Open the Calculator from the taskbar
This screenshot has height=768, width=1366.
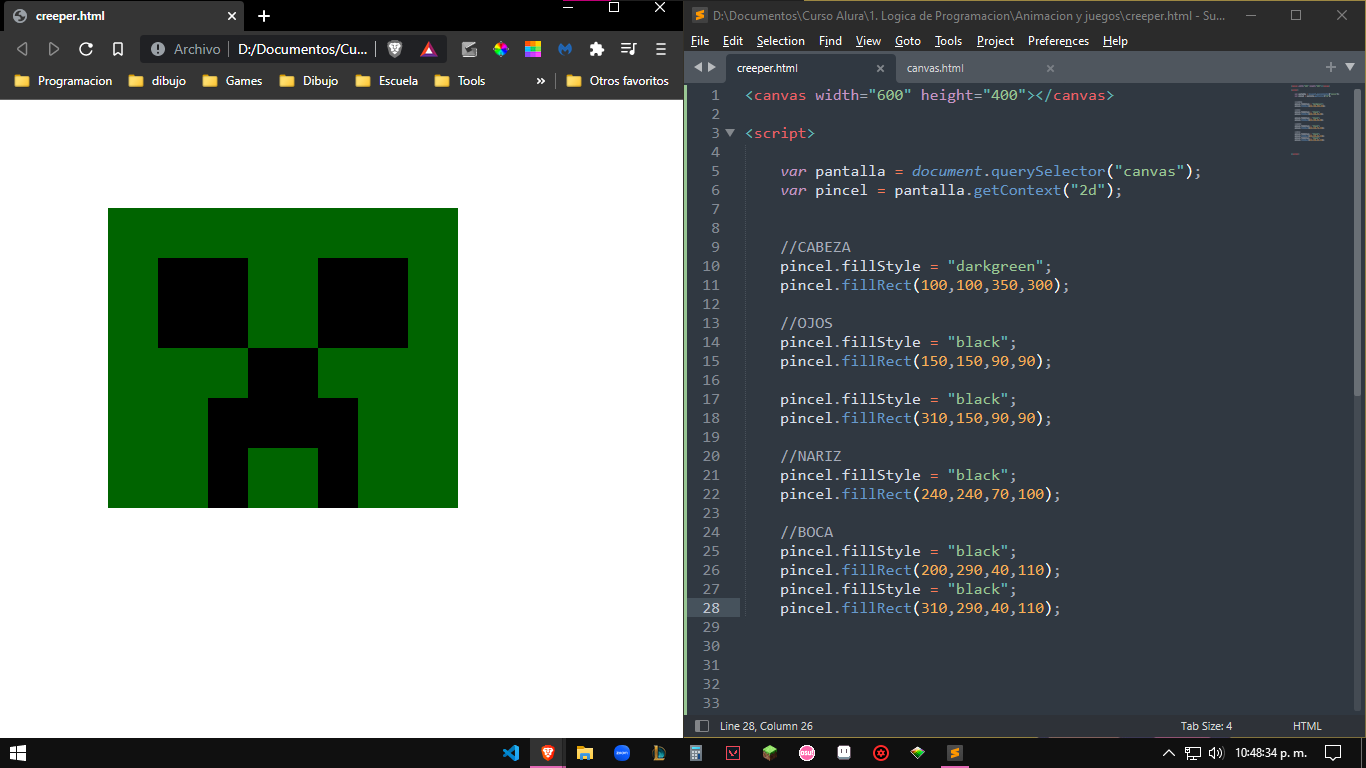[x=696, y=753]
